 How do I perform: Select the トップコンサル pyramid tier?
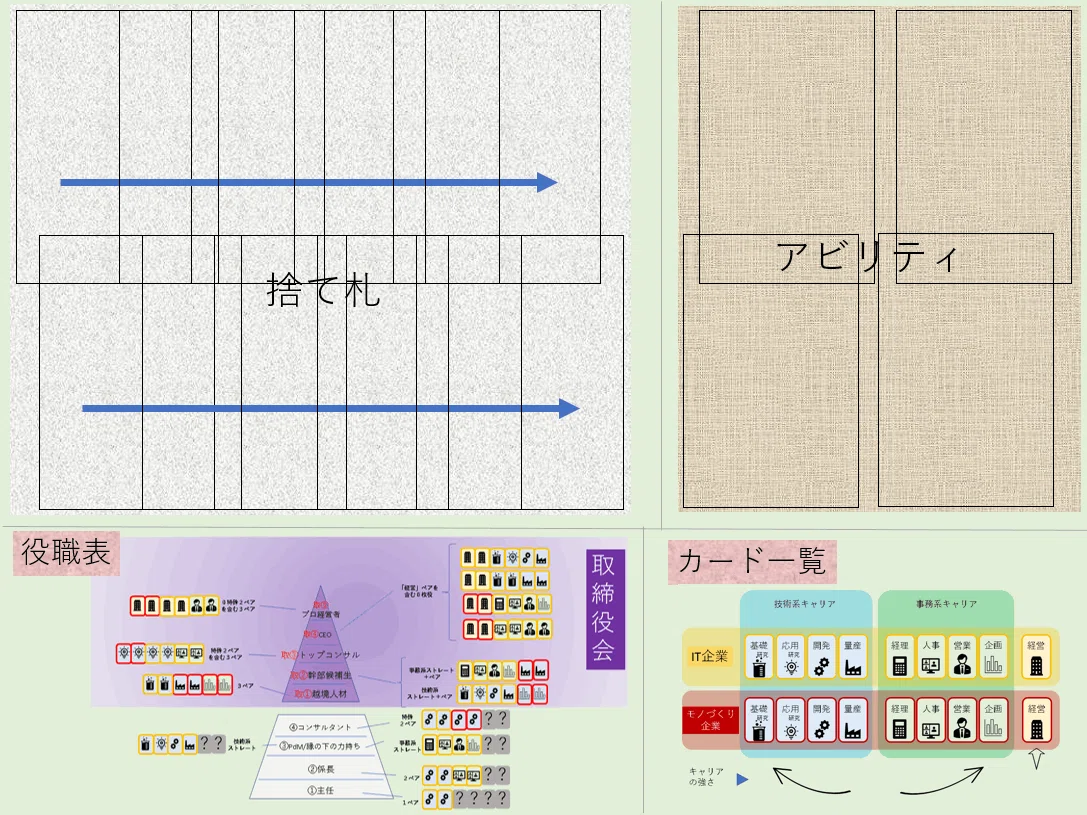click(321, 655)
